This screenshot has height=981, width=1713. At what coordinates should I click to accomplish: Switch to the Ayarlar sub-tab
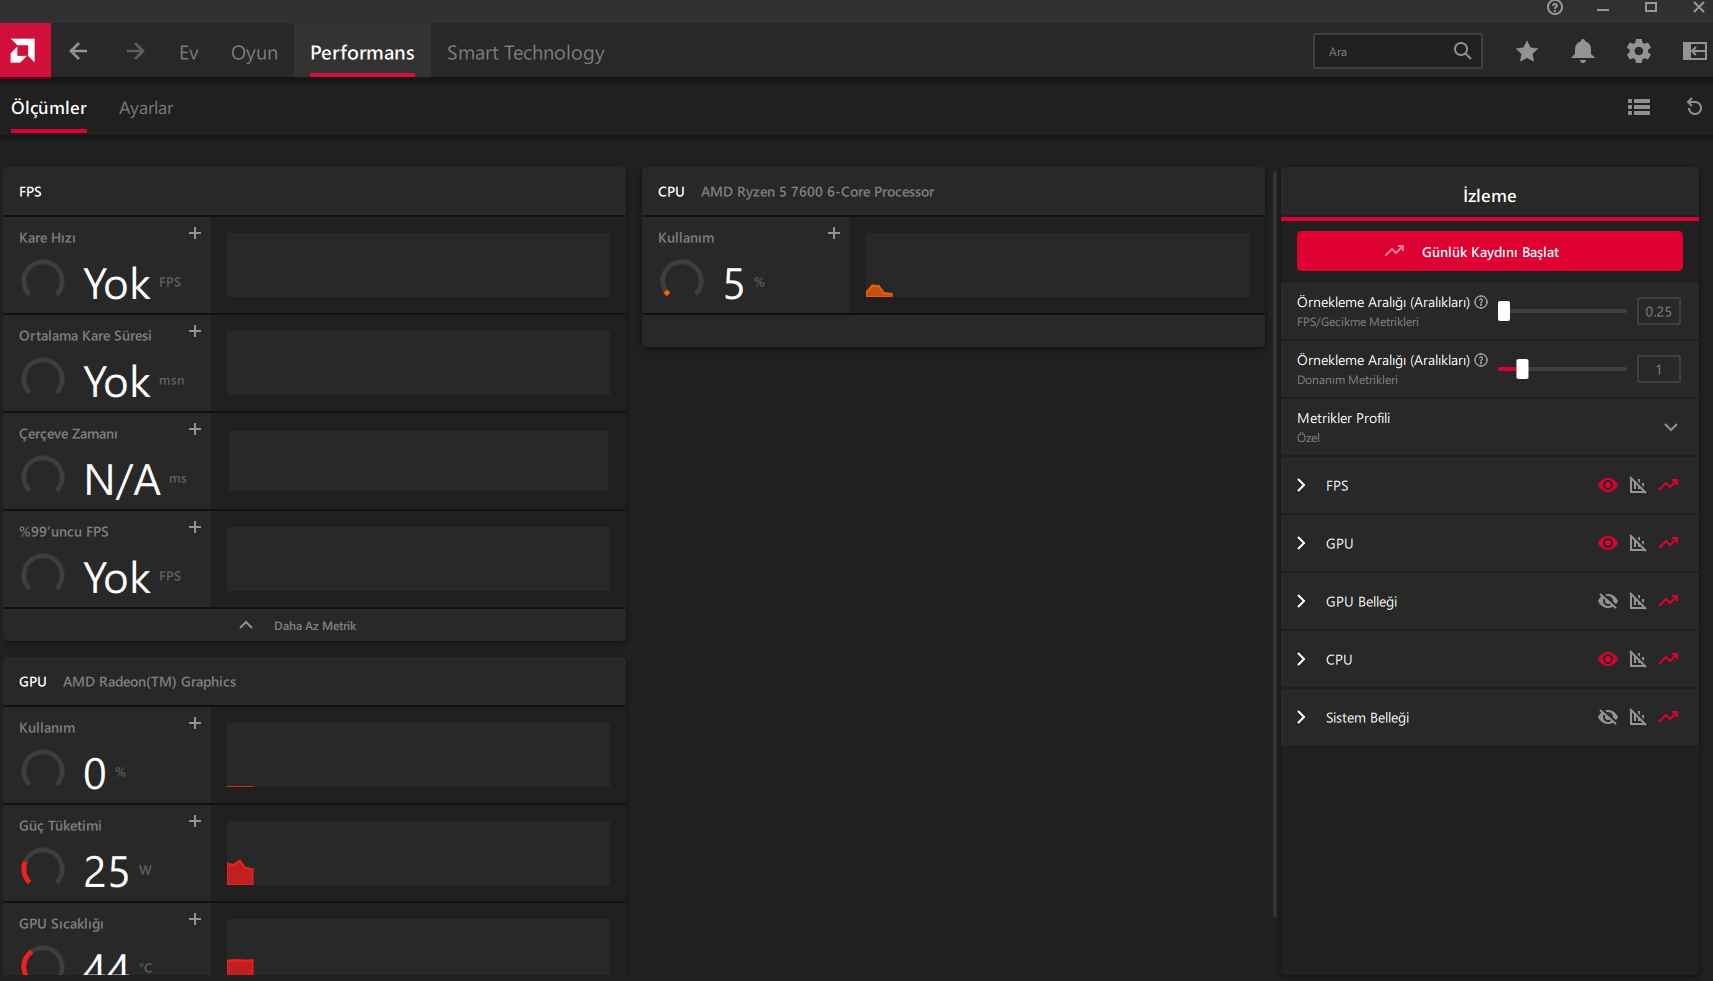146,108
